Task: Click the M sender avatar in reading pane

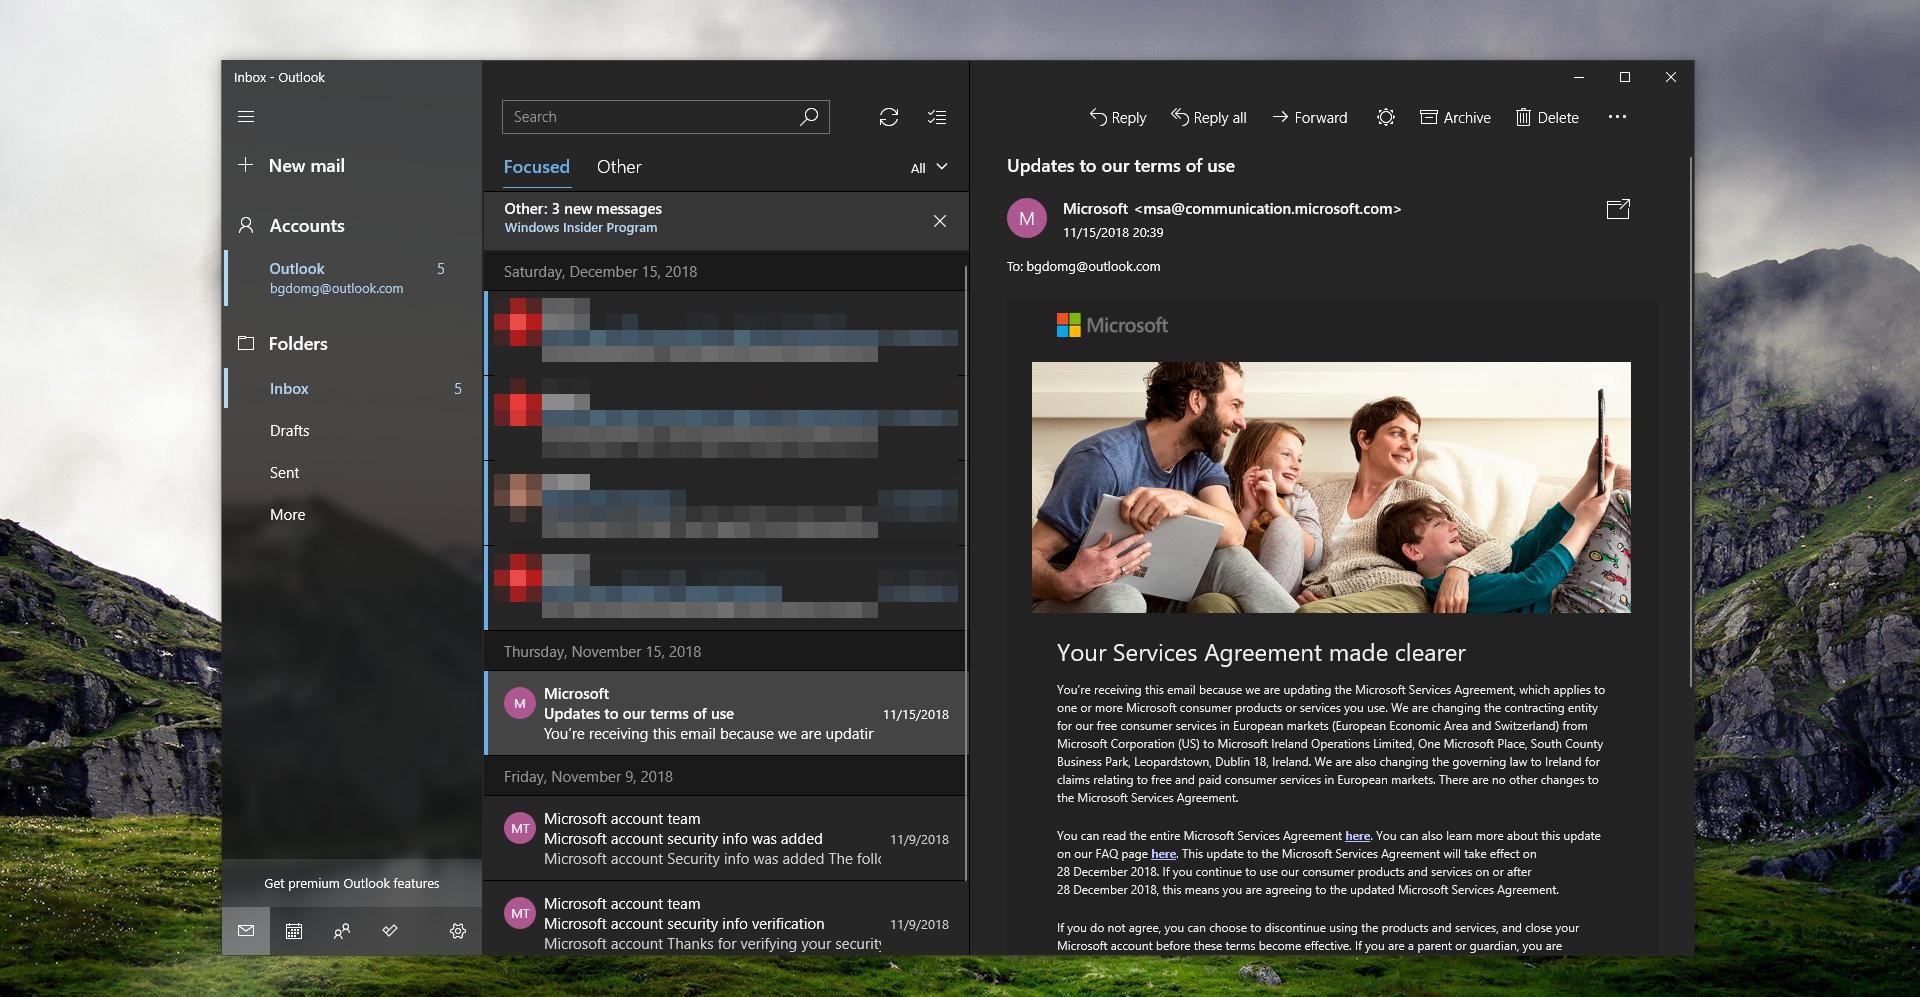Action: click(1027, 218)
